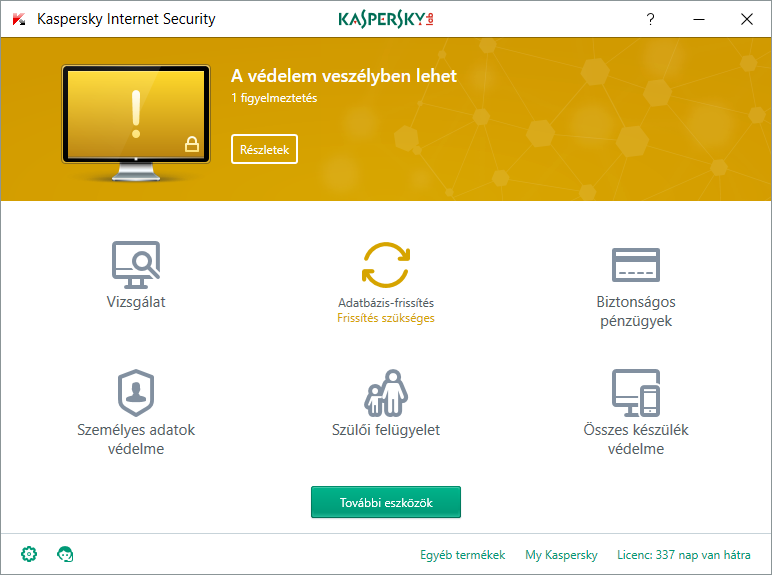Click the További eszközök button
772x575 pixels.
pyautogui.click(x=386, y=502)
